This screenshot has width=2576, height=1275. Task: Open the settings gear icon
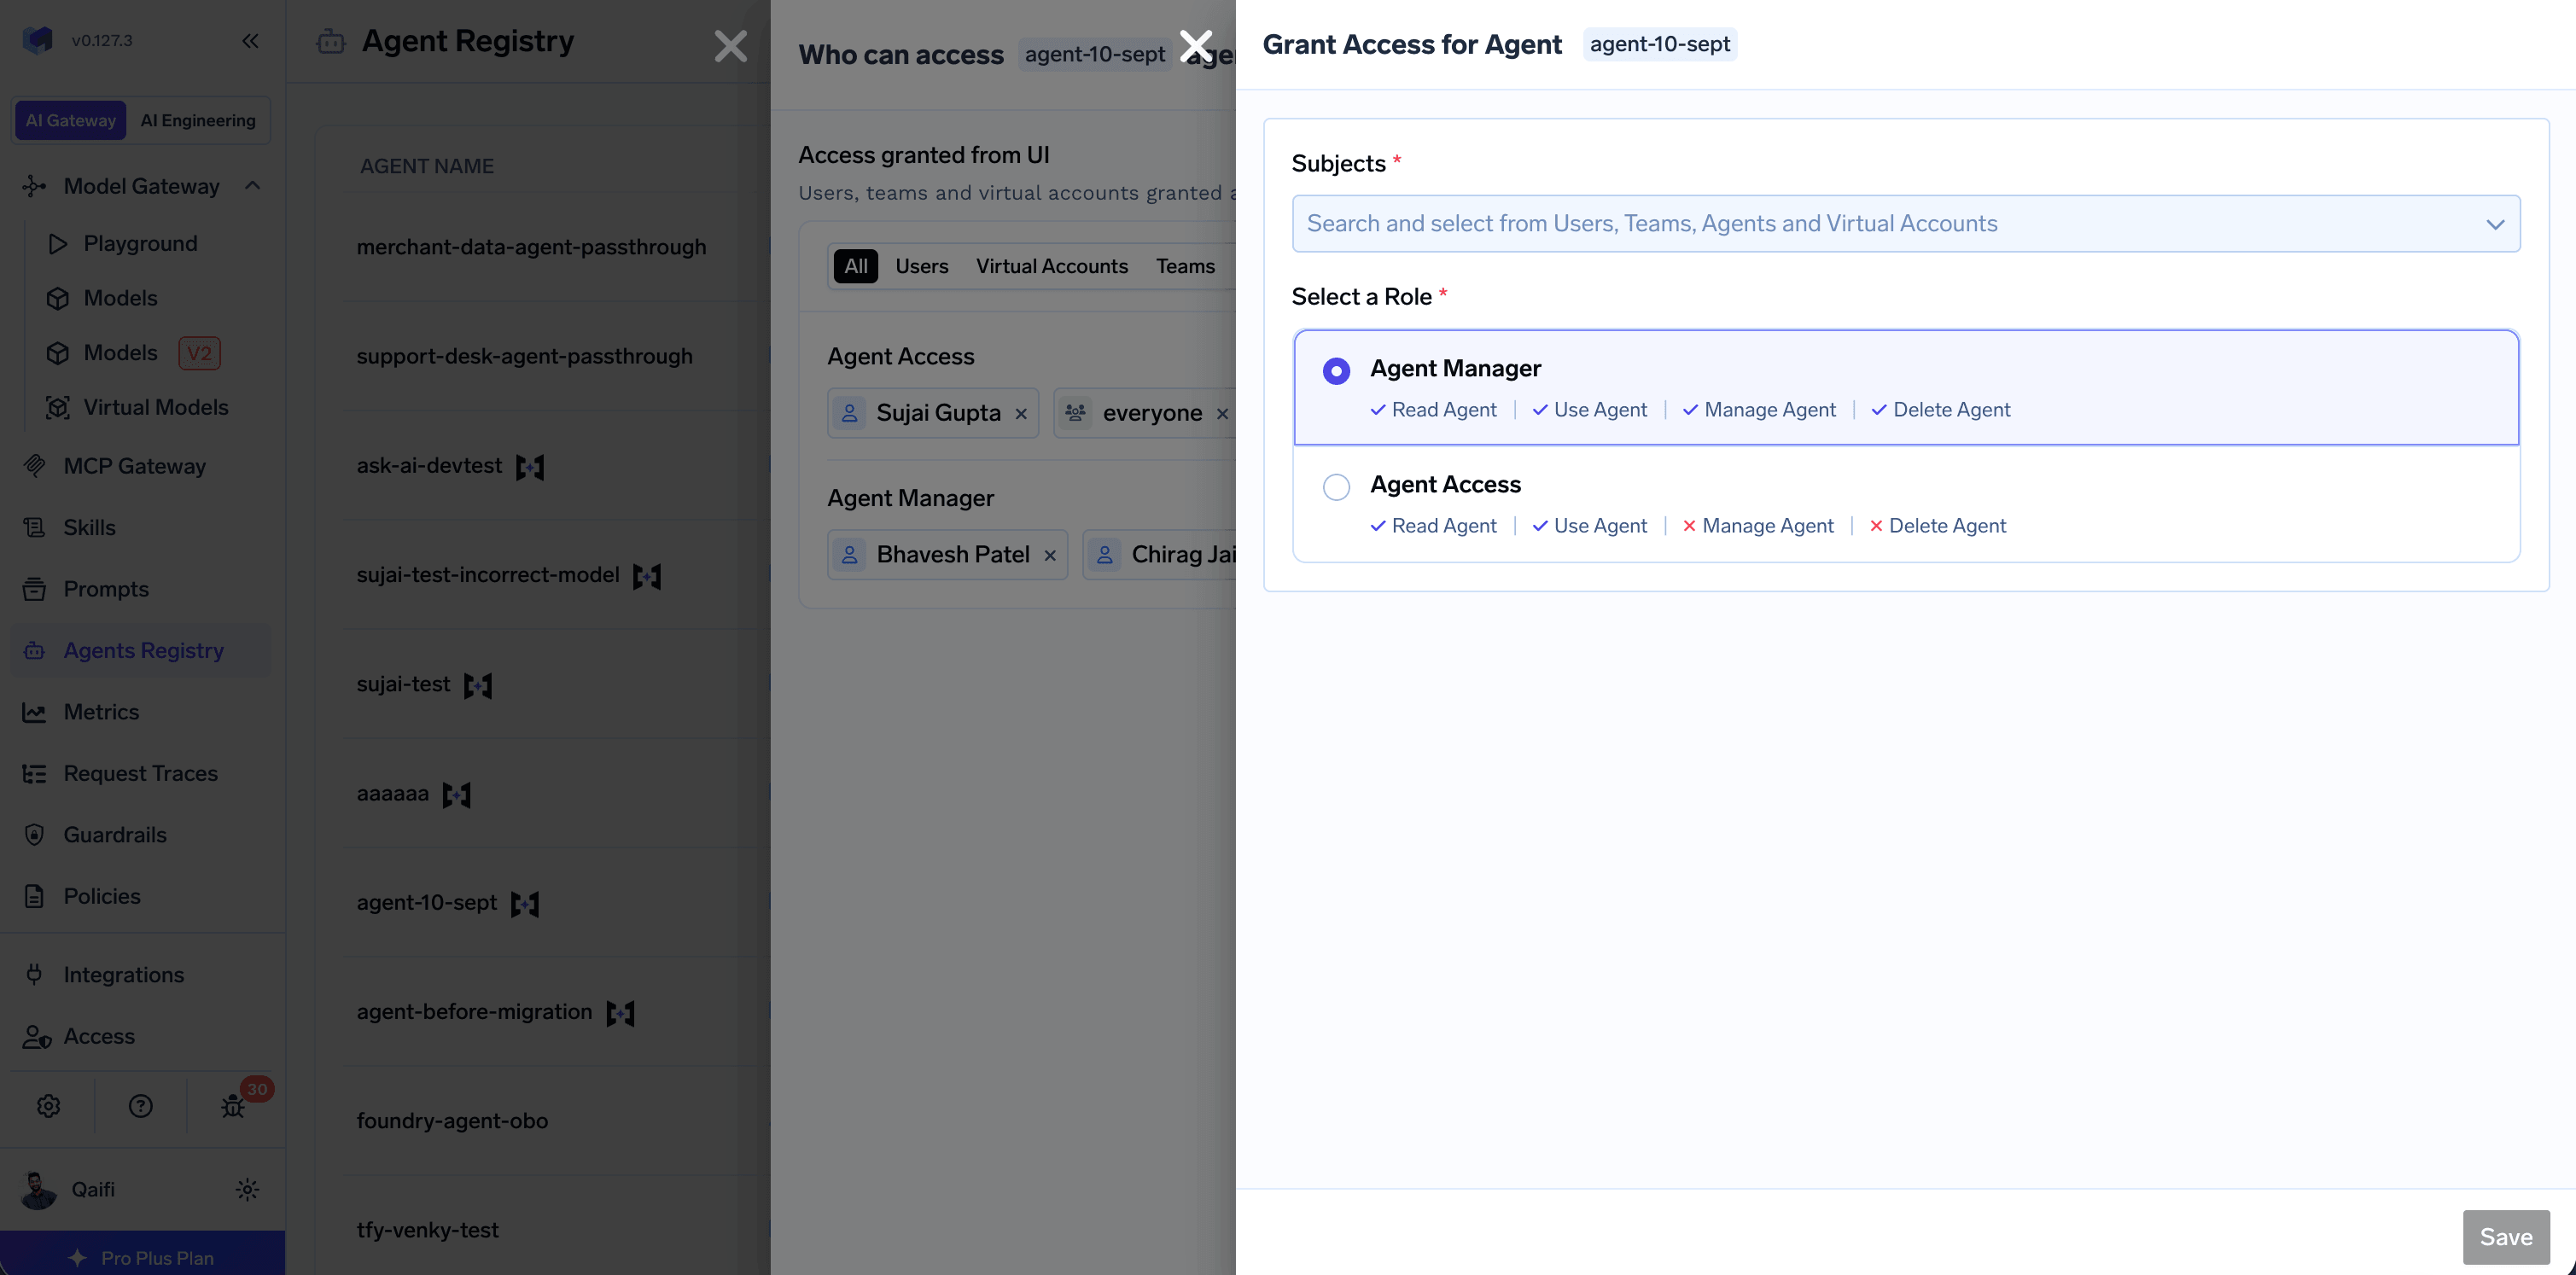click(49, 1105)
